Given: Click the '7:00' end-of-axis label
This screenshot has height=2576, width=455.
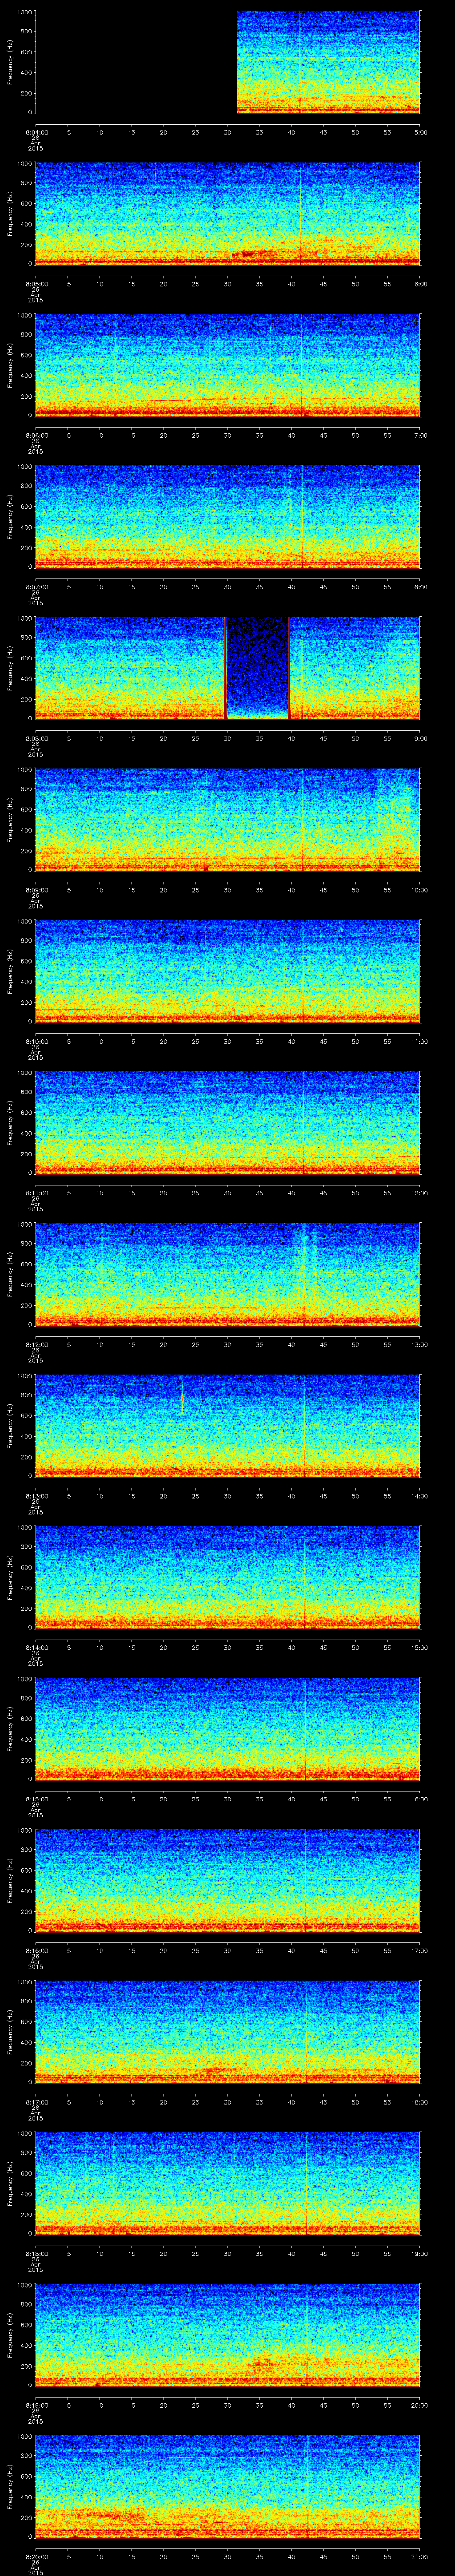Looking at the screenshot, I should (420, 435).
